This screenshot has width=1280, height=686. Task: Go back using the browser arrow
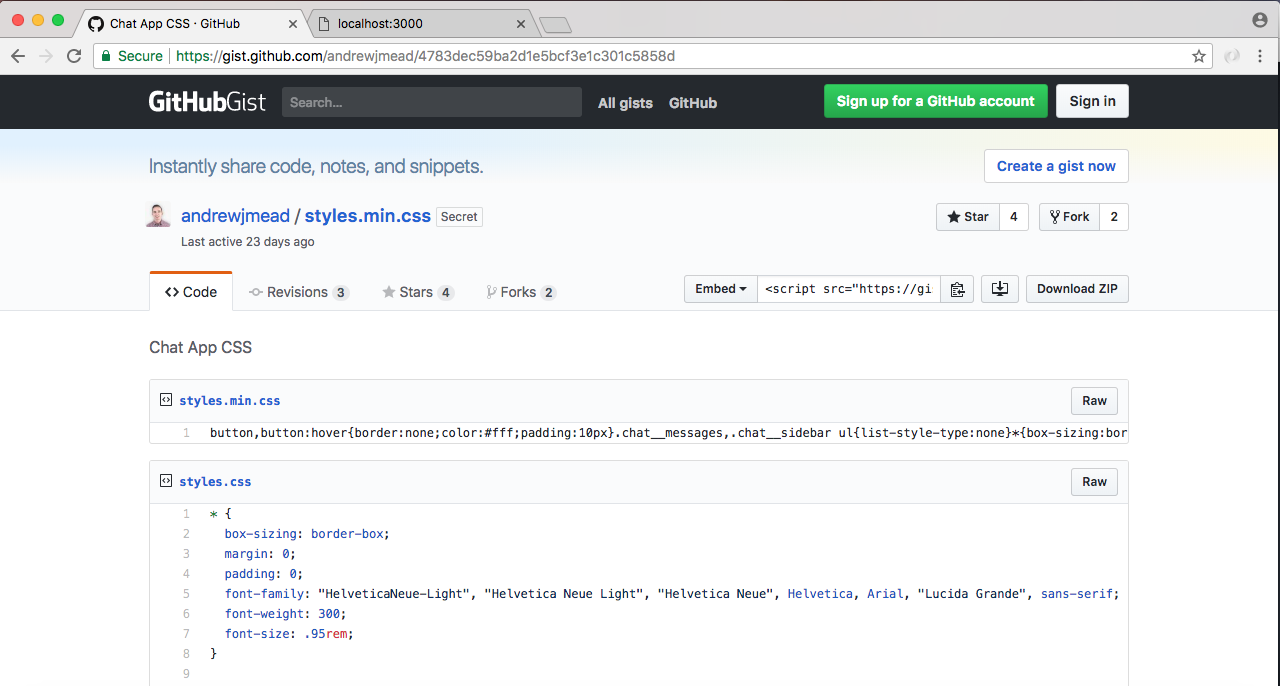18,56
